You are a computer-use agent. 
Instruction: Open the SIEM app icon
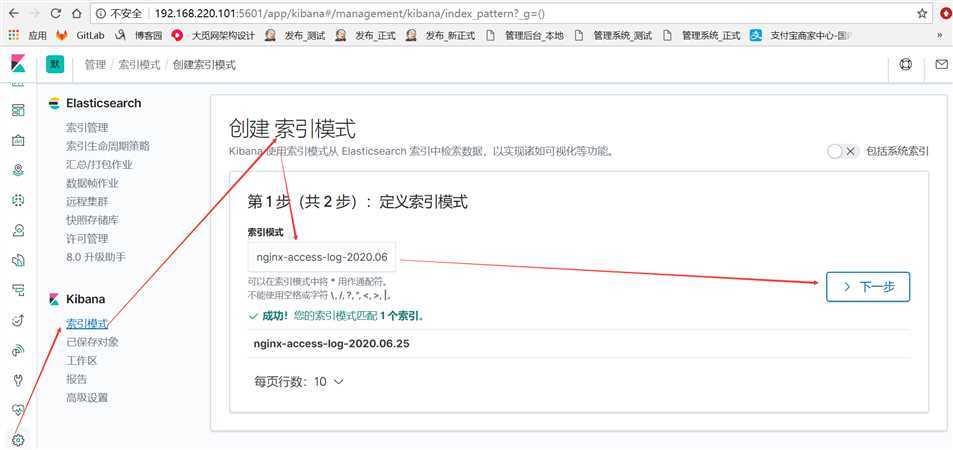point(18,350)
